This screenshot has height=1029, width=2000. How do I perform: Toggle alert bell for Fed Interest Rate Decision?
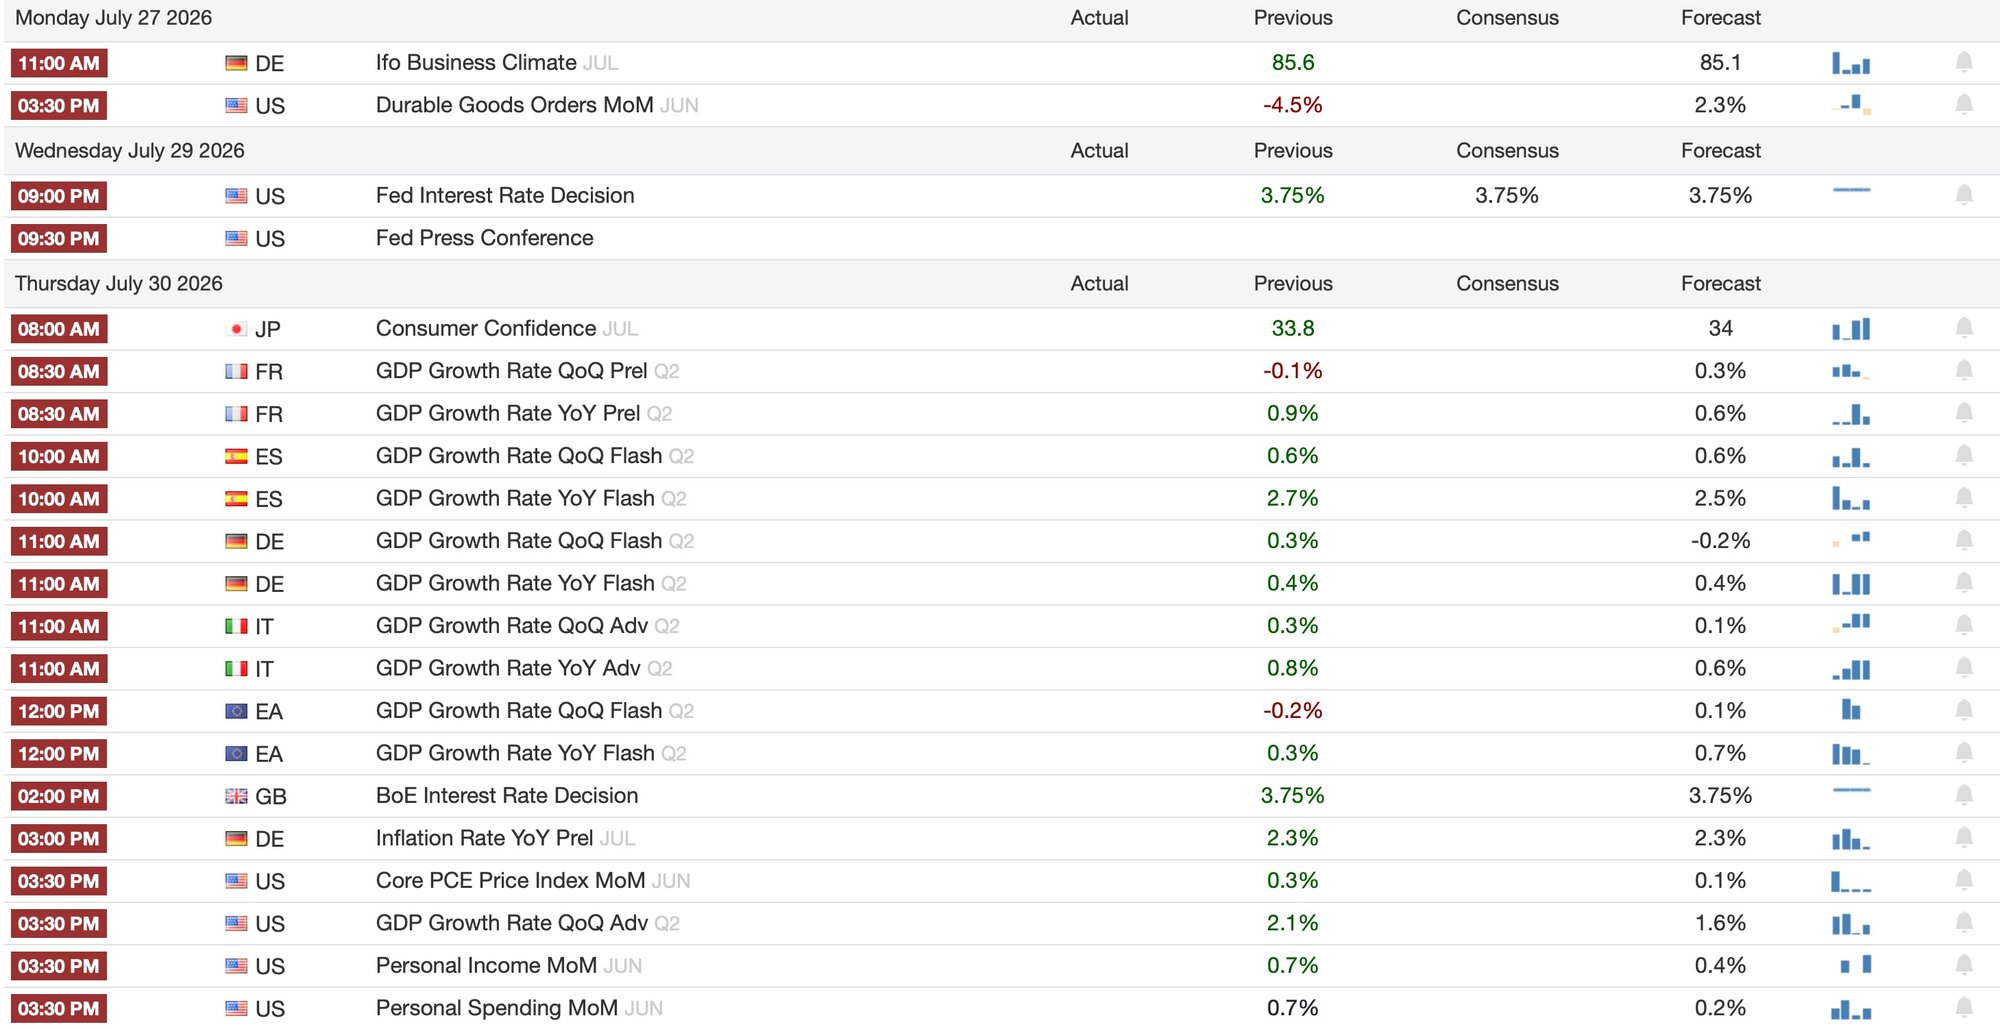[1963, 195]
